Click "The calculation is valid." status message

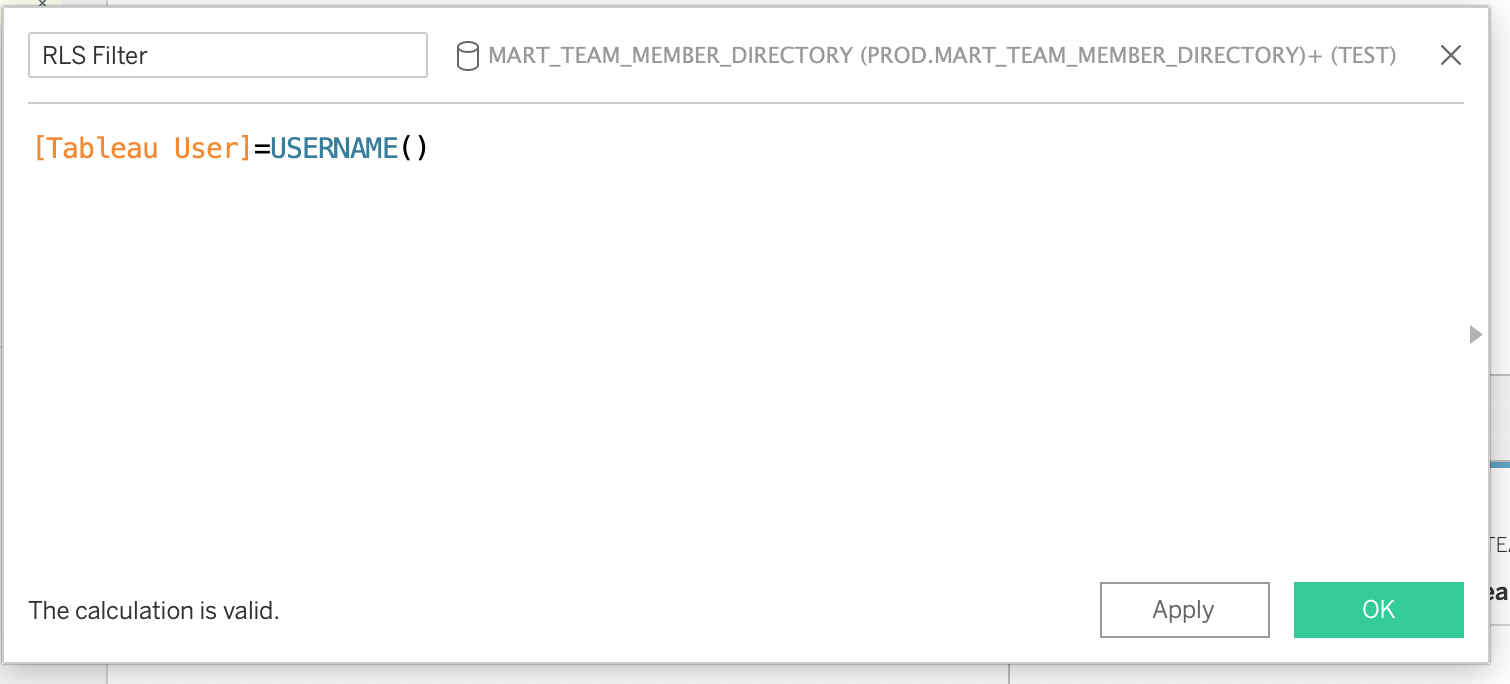click(x=154, y=610)
